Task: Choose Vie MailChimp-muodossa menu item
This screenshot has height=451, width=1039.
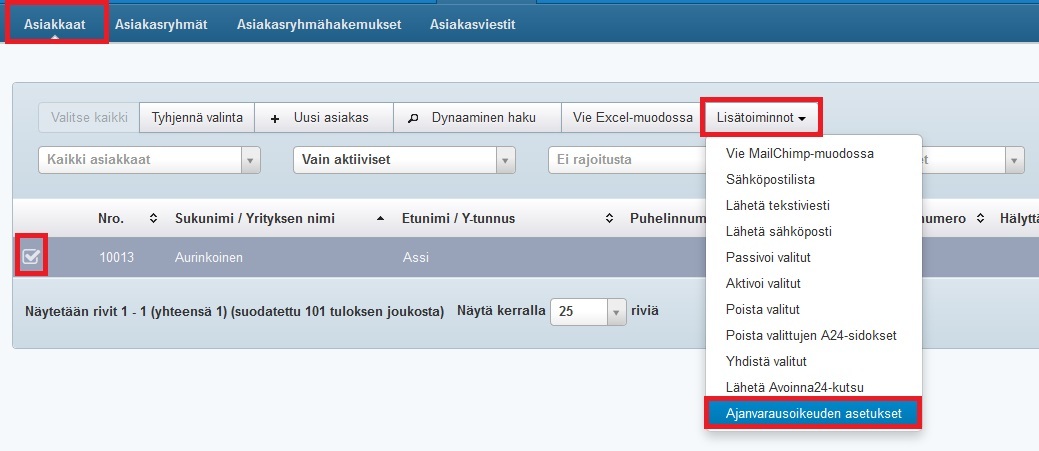Action: point(801,154)
